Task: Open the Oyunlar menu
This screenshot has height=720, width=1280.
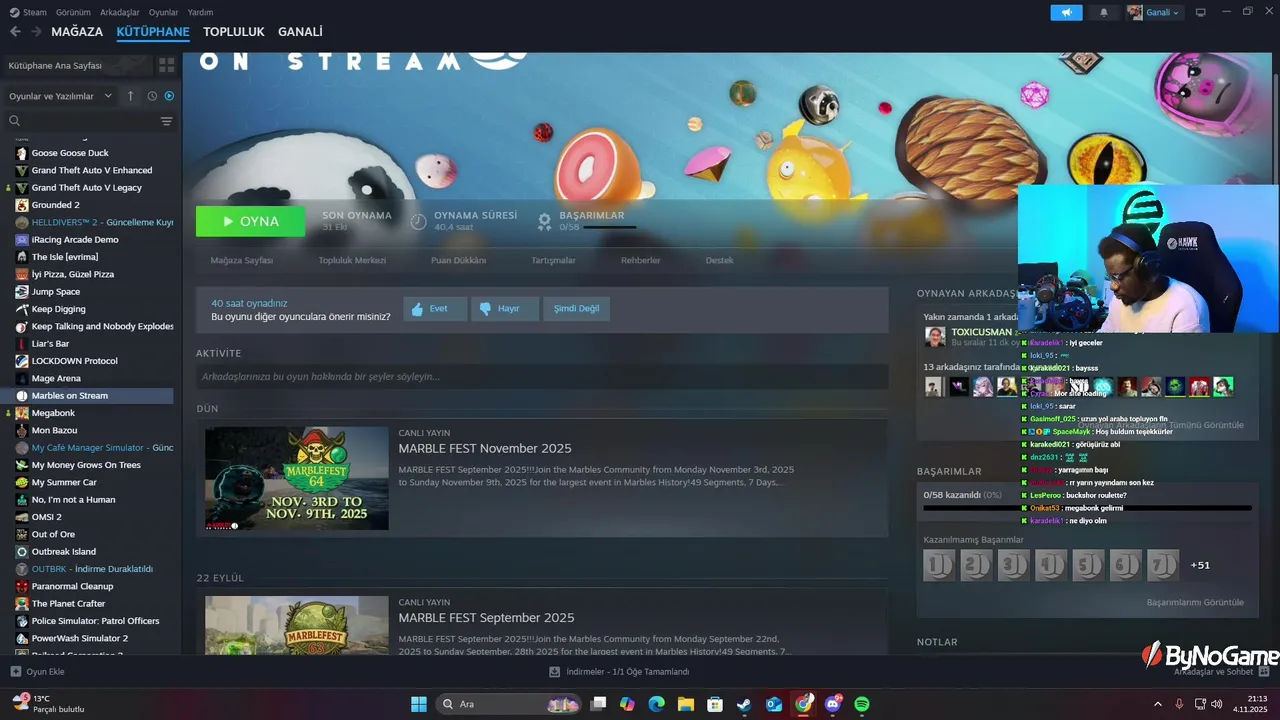Action: [163, 12]
